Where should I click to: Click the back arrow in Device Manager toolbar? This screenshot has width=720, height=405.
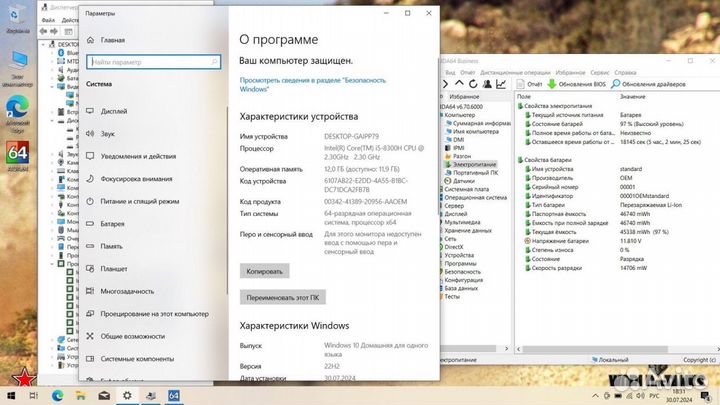(x=44, y=31)
